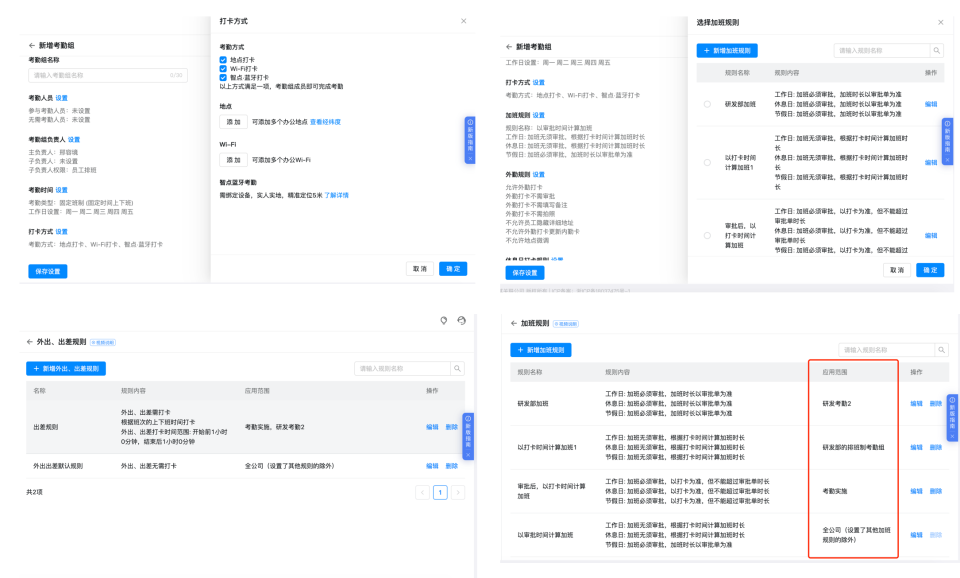The image size is (960, 578).
Task: Click 添加 button under 地点
Action: coord(233,122)
